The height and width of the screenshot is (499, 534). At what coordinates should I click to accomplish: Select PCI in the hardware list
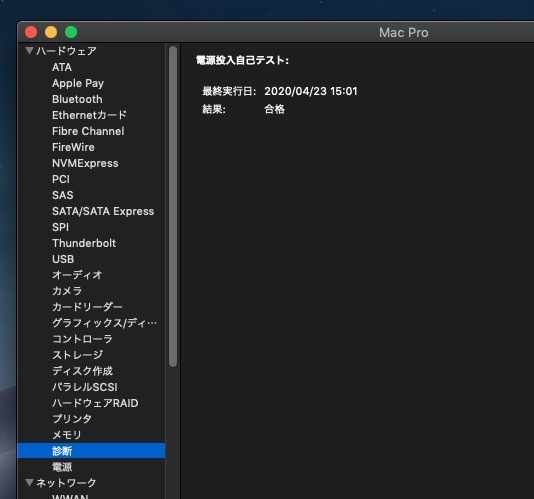61,179
